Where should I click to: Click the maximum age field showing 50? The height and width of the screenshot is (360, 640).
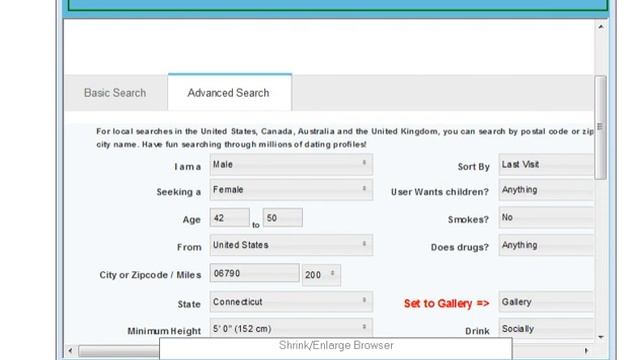pos(282,218)
